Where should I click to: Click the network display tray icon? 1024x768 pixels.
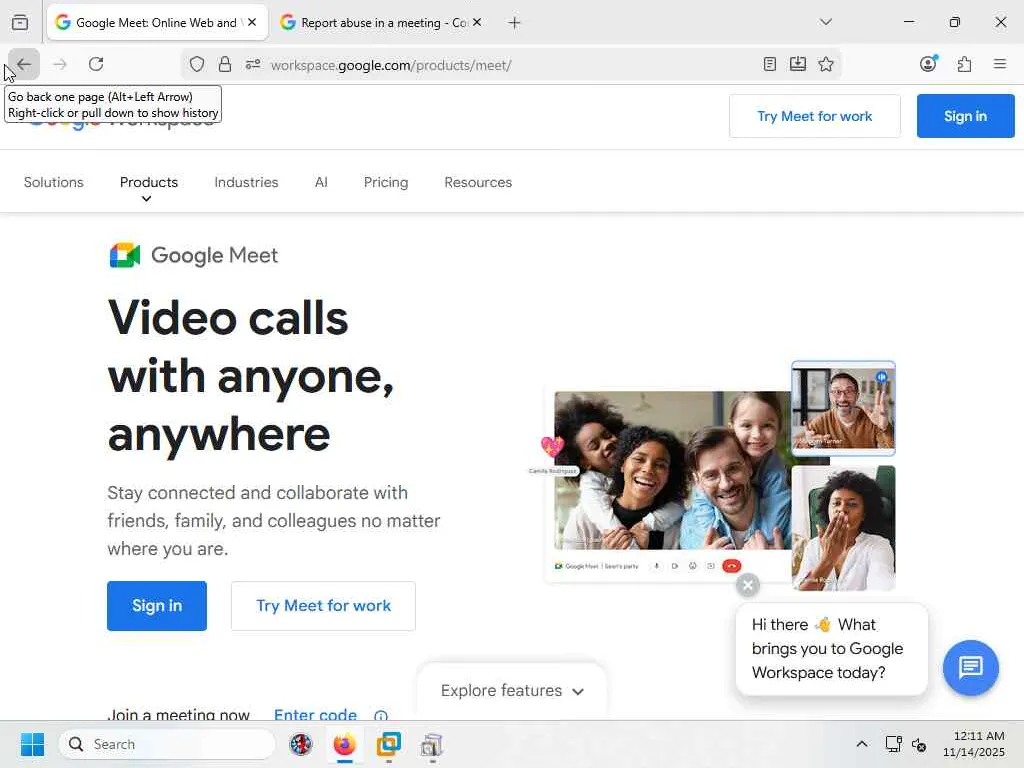point(893,744)
